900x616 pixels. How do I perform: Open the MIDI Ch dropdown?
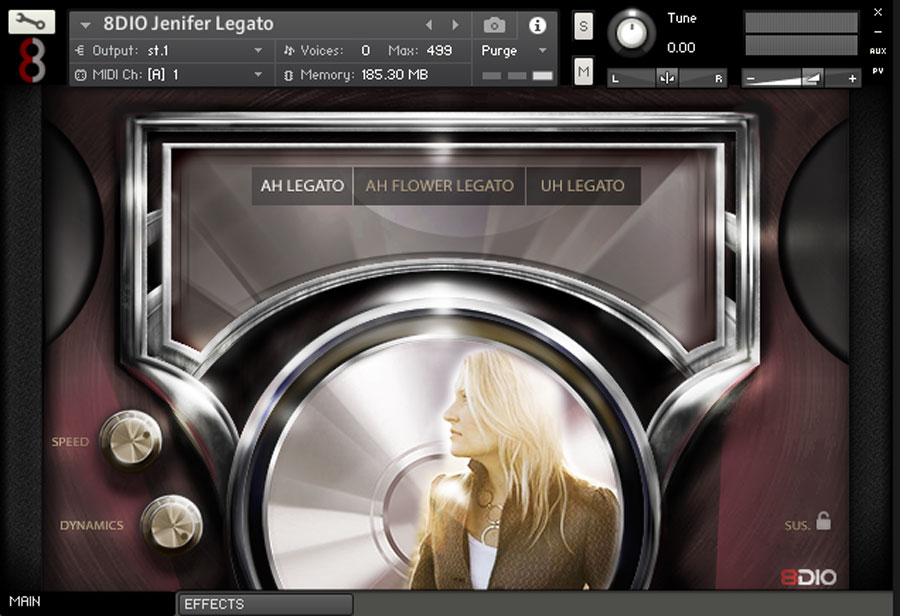(258, 75)
